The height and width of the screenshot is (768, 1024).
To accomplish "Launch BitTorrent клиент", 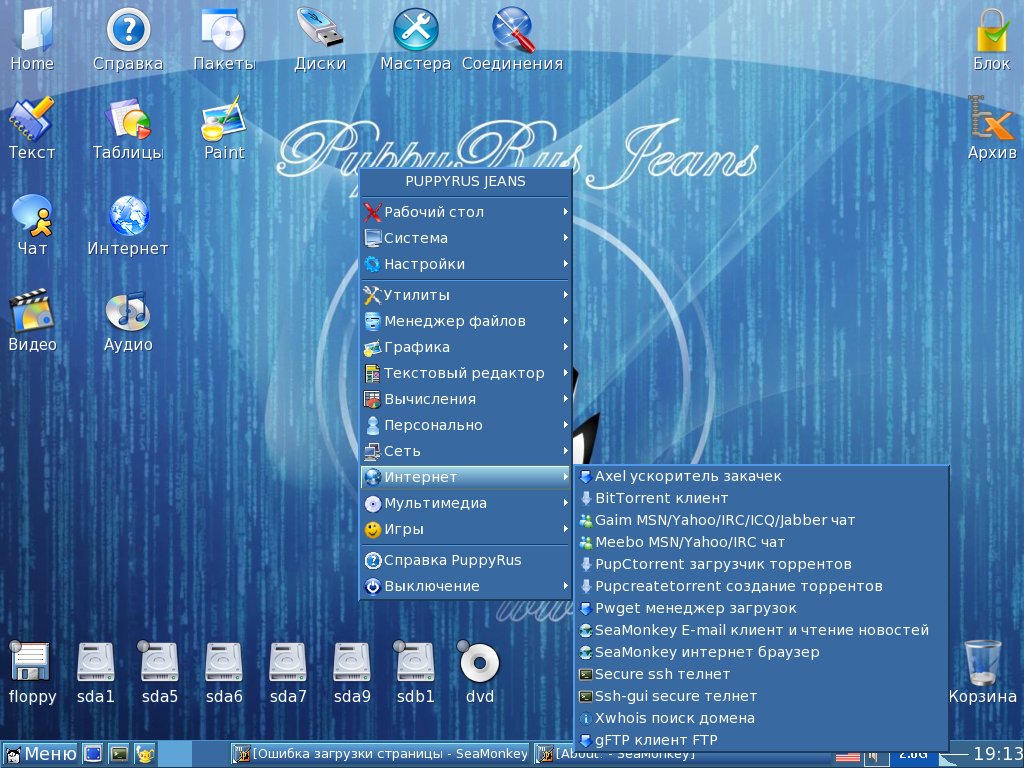I will 761,498.
